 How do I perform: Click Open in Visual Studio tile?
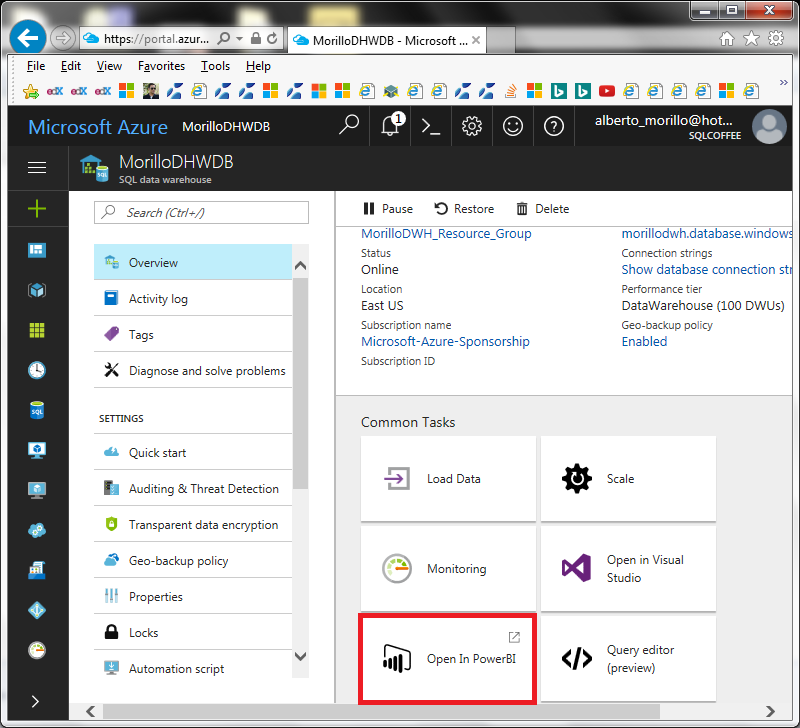tap(628, 568)
